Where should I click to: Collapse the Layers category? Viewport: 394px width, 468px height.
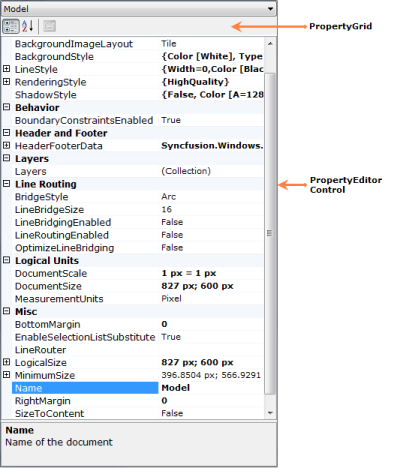(6, 158)
